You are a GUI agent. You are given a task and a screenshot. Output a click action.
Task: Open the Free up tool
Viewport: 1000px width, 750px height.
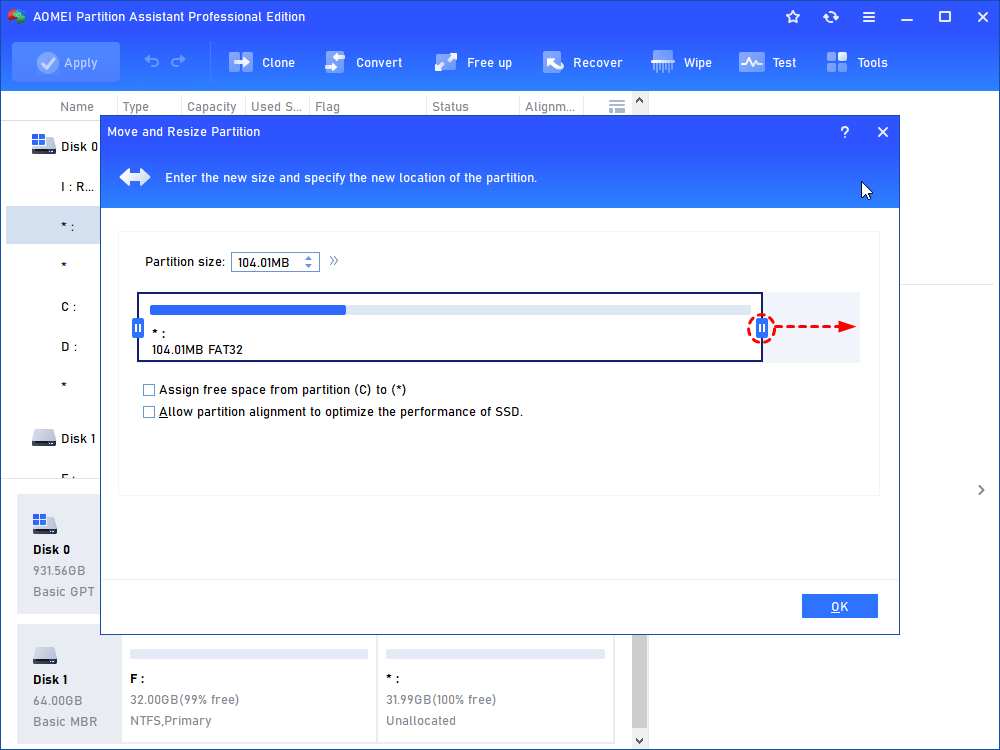coord(473,62)
